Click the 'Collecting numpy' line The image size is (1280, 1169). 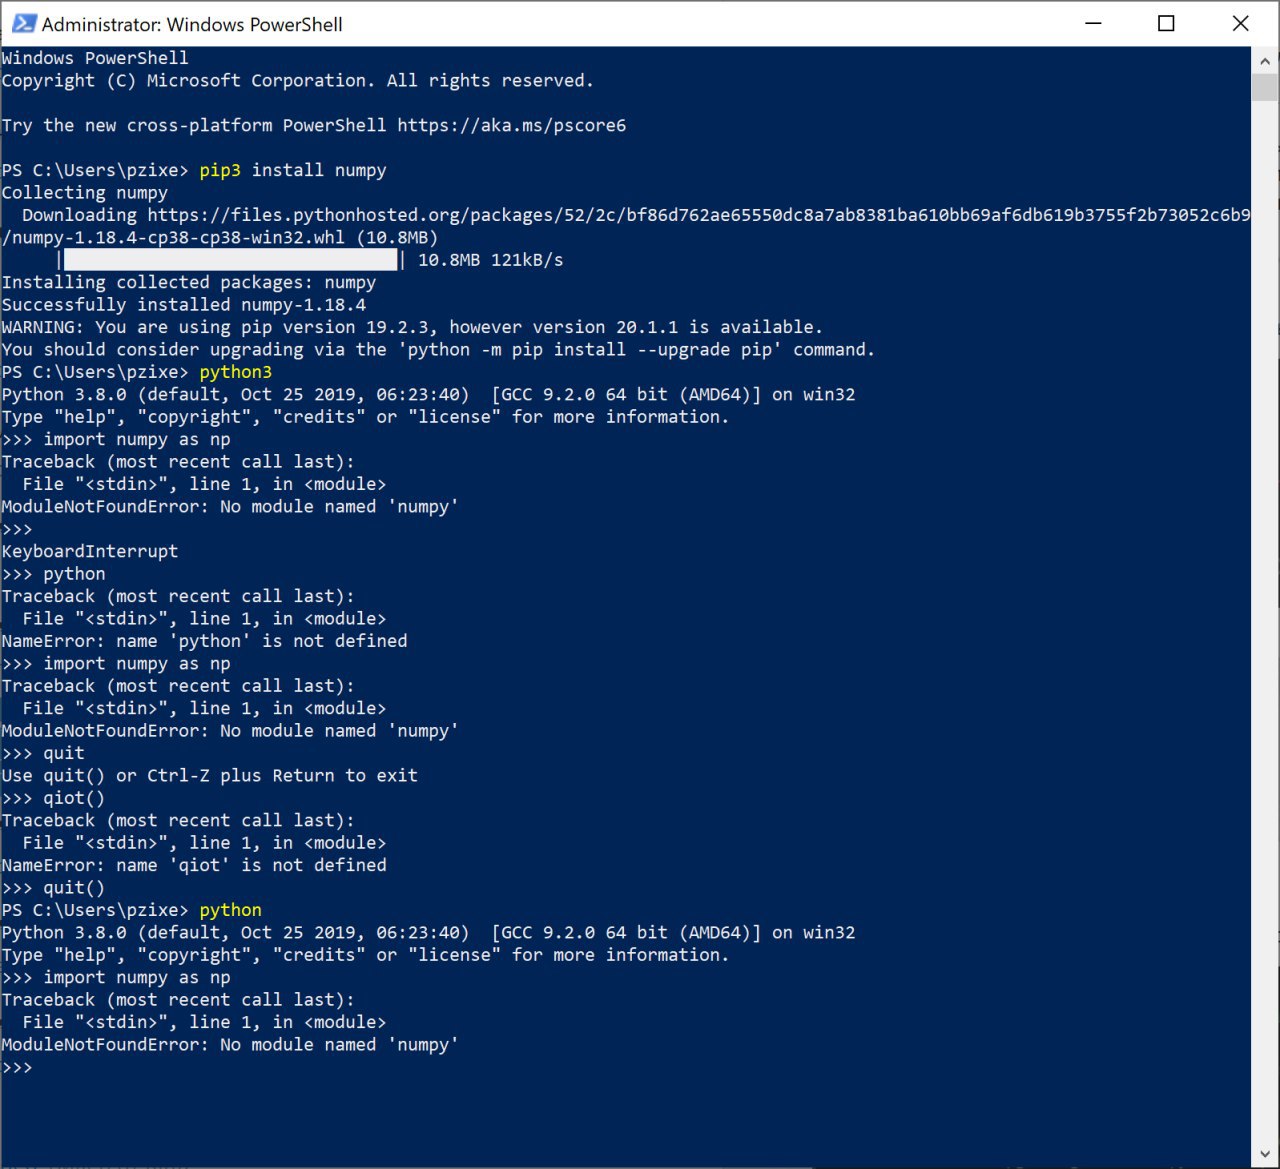(85, 192)
